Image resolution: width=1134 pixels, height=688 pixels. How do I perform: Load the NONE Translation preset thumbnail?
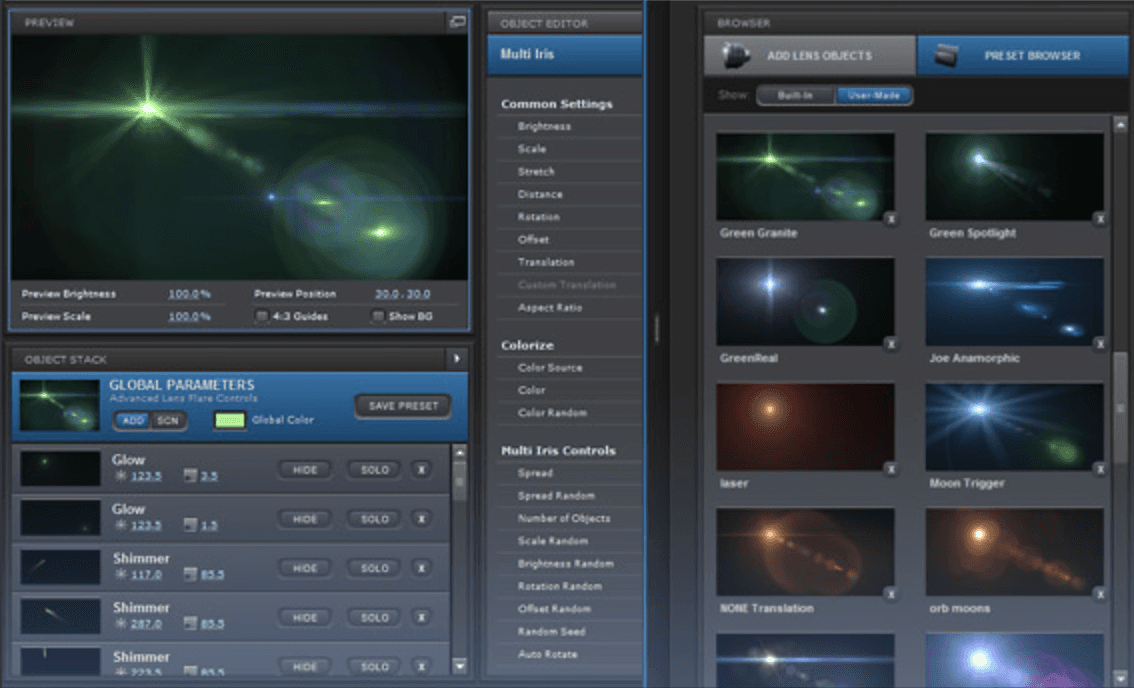pyautogui.click(x=805, y=552)
